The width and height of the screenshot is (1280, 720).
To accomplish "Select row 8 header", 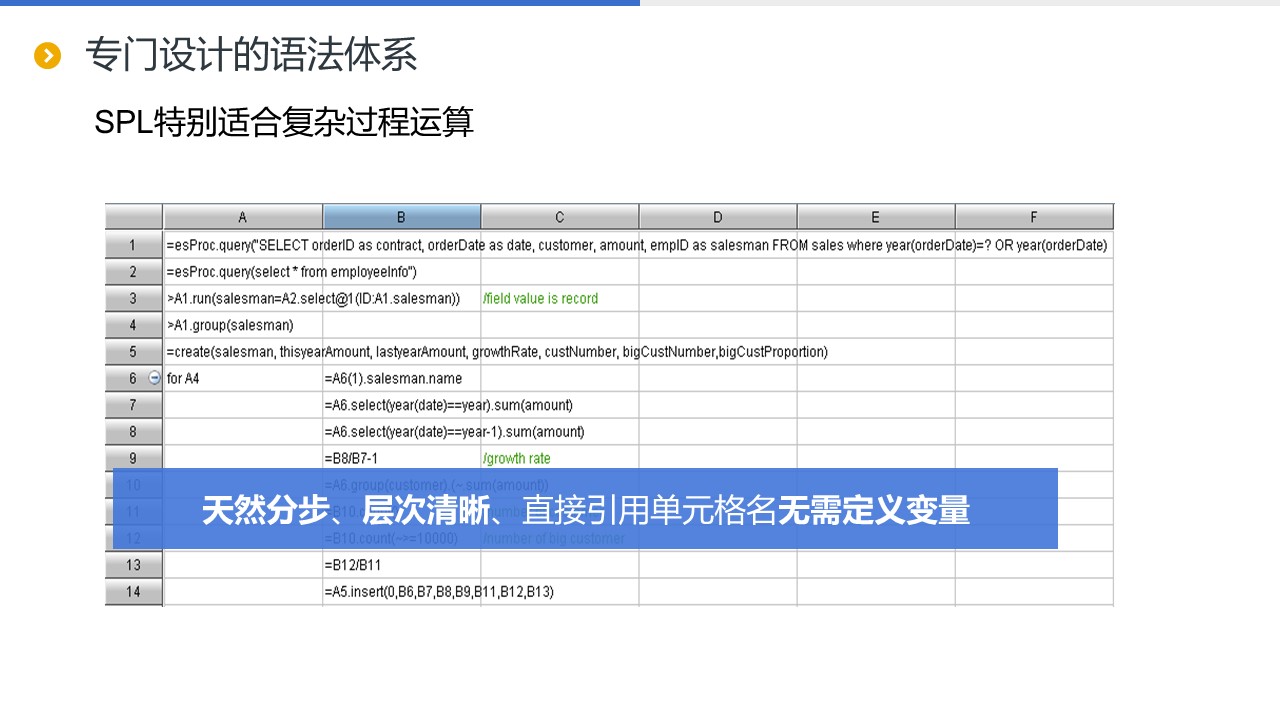I will click(134, 432).
